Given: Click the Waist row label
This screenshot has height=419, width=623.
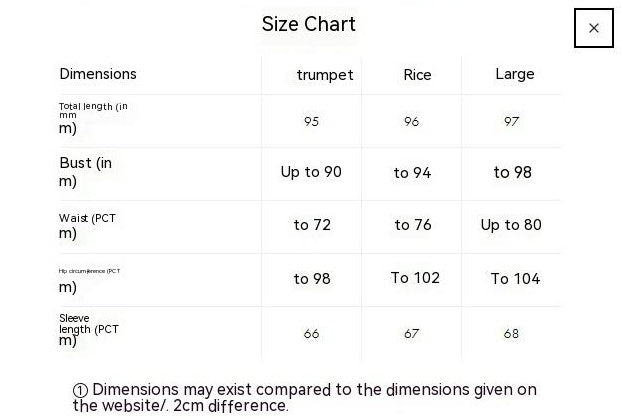Looking at the screenshot, I should point(88,225).
